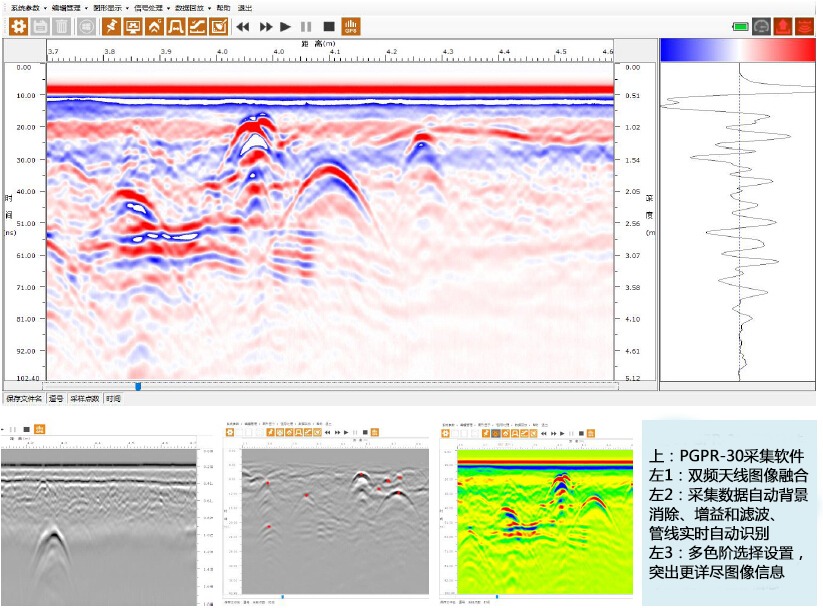Click the 退出 menu item
823x608 pixels.
pyautogui.click(x=245, y=7)
